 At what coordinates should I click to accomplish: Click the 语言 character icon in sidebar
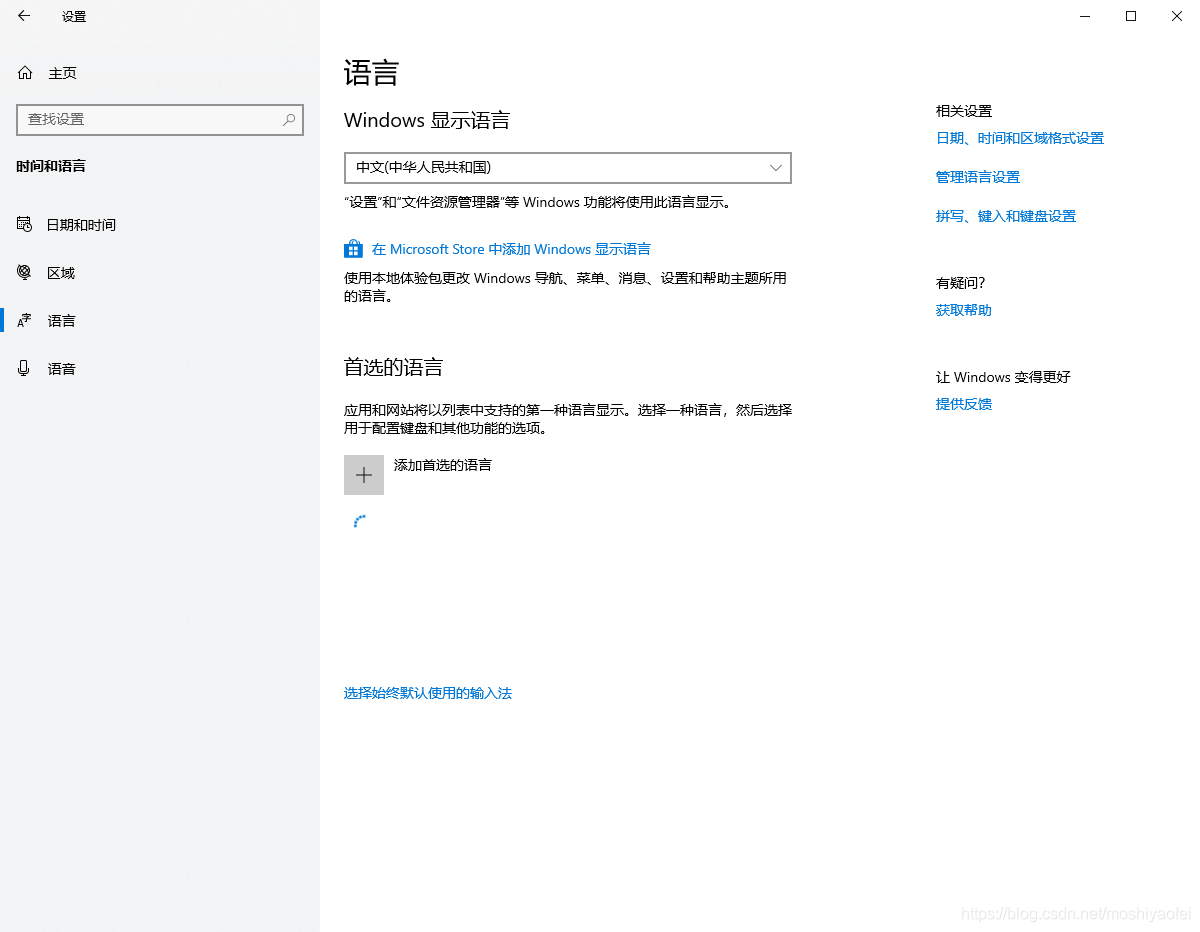coord(25,320)
